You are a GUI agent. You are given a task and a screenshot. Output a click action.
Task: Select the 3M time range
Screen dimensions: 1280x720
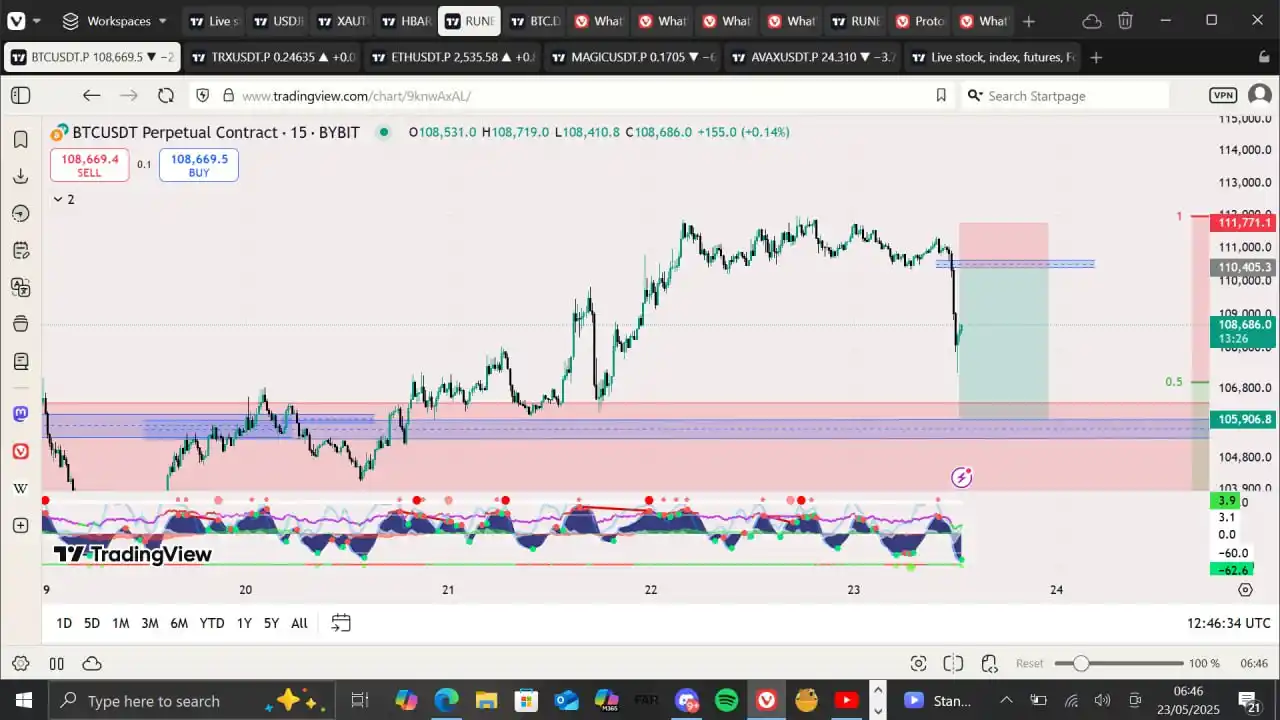[x=150, y=623]
